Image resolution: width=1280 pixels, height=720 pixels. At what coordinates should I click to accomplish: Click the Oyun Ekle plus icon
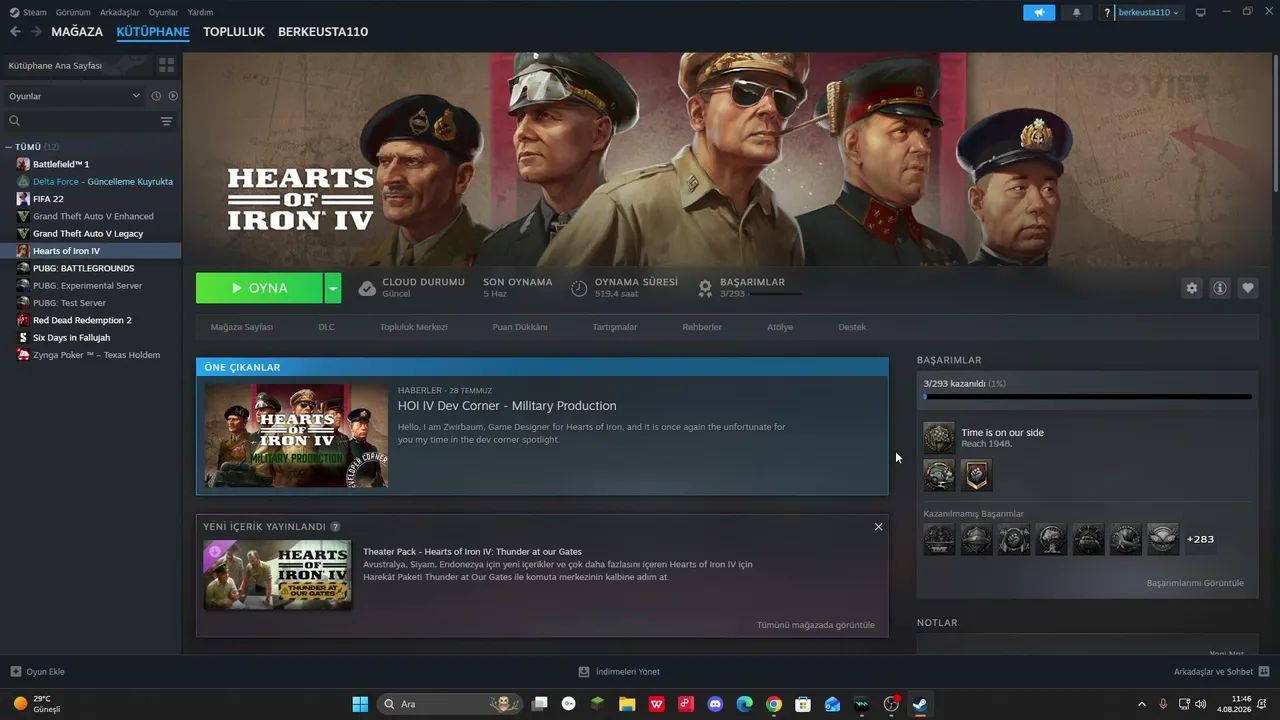pyautogui.click(x=15, y=672)
